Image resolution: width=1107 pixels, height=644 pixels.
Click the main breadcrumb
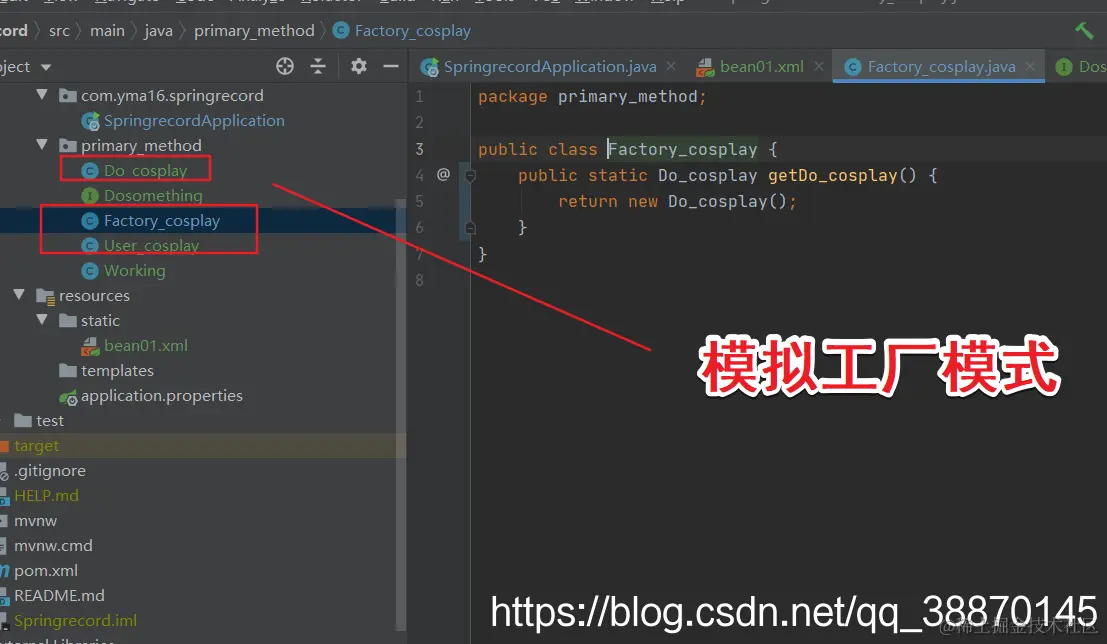click(107, 31)
